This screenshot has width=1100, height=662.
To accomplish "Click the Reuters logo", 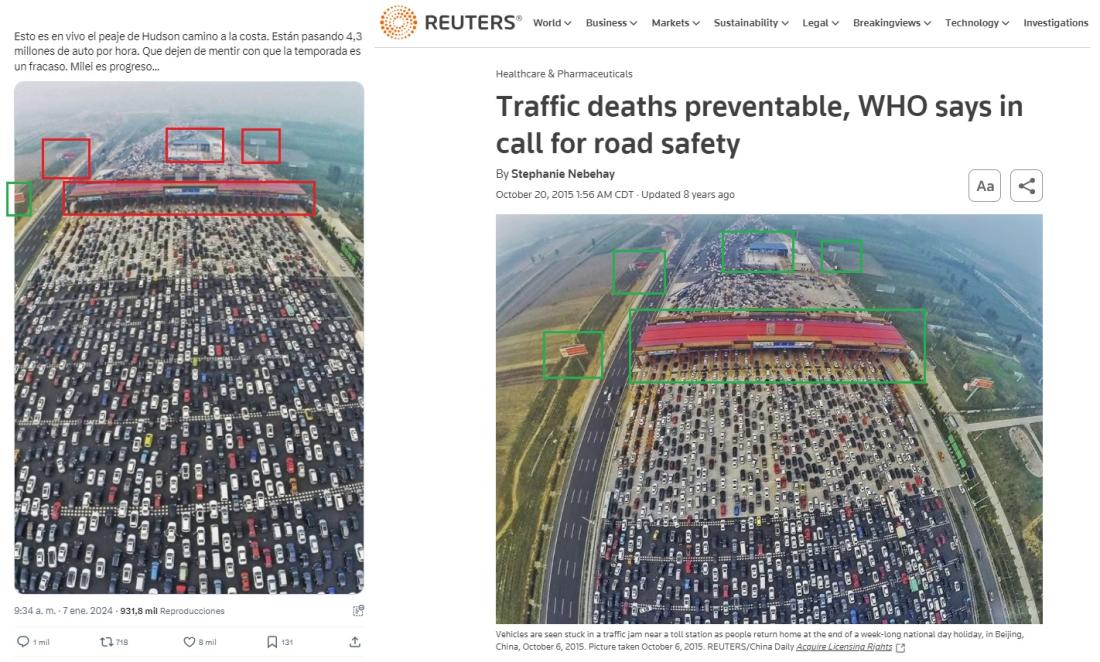I will click(450, 22).
